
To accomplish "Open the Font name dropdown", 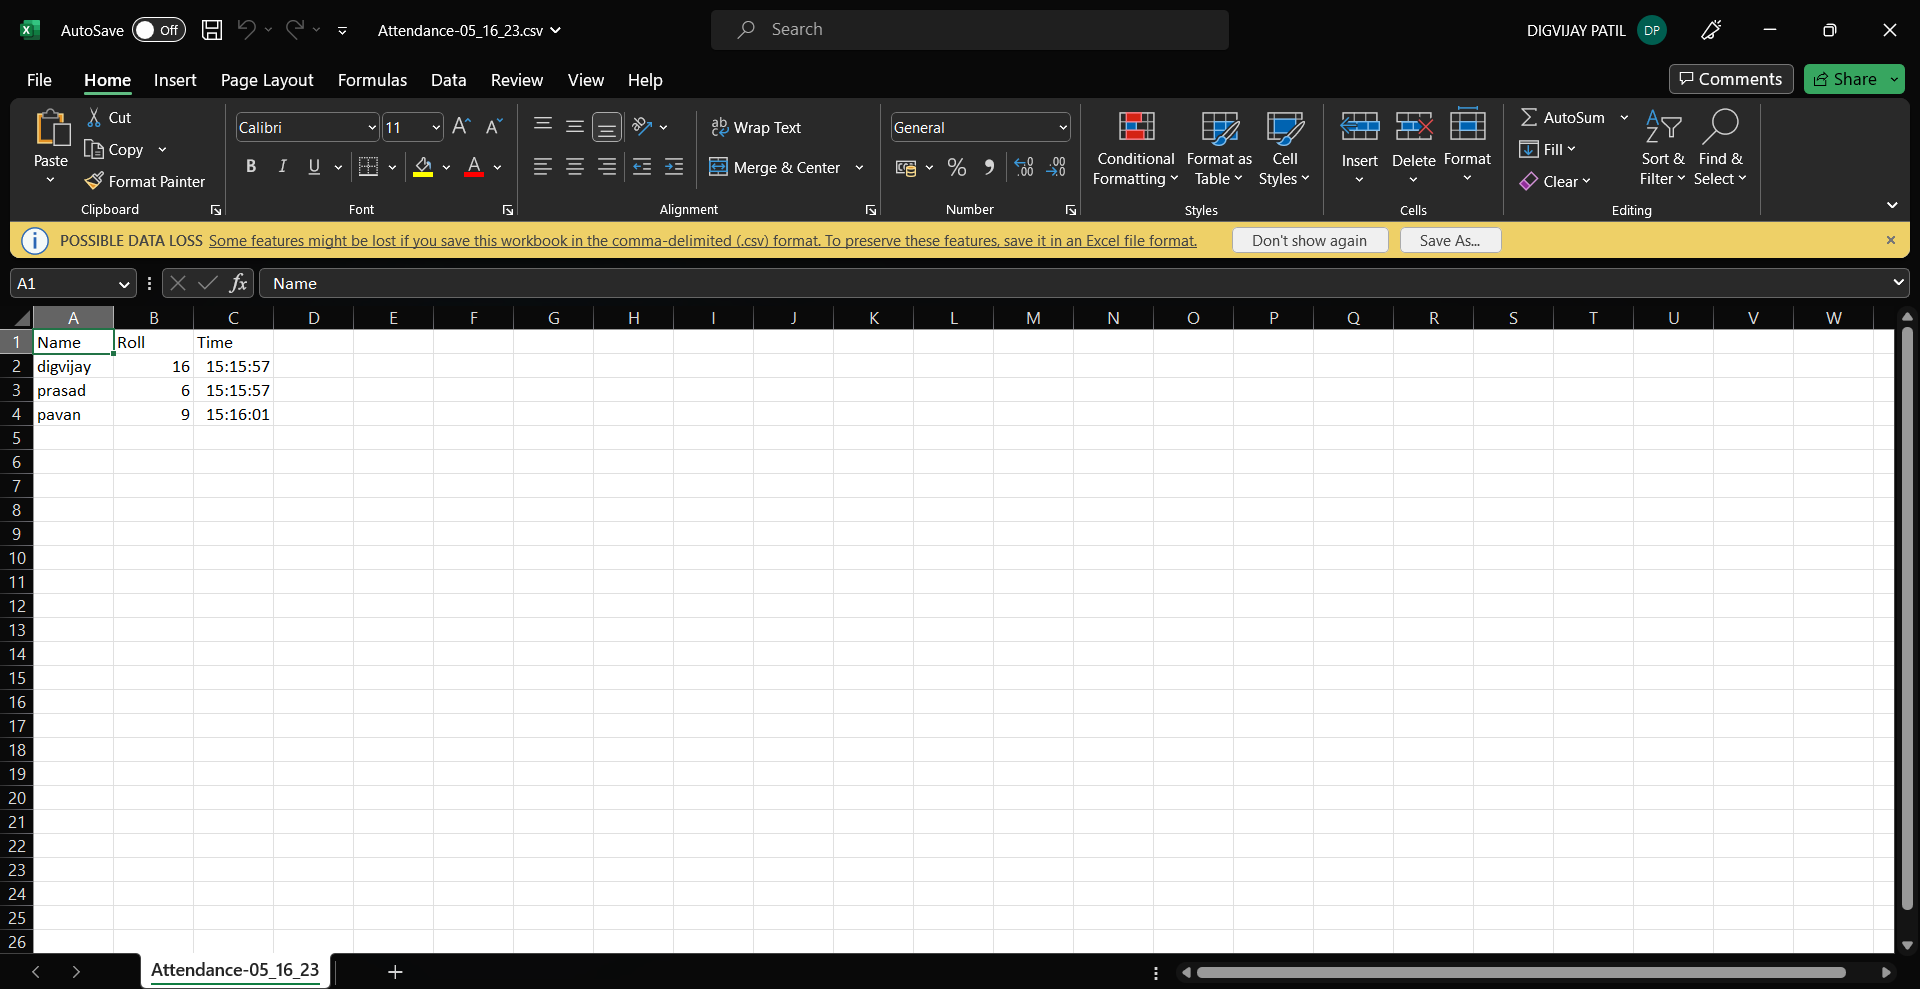I will click(x=370, y=127).
